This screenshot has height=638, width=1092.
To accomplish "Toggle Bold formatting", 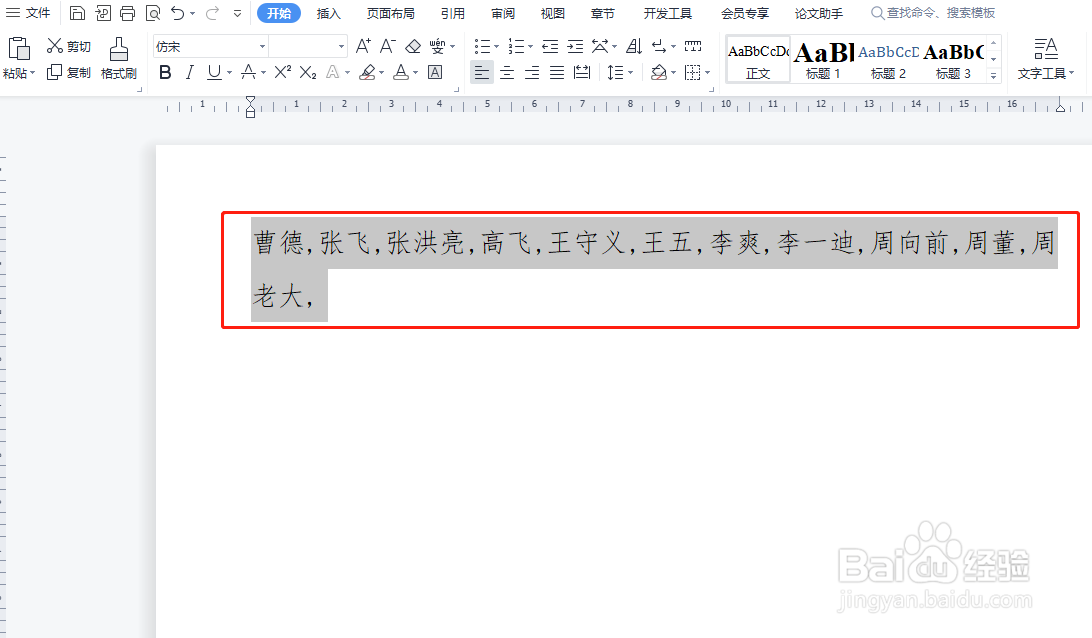I will (165, 72).
